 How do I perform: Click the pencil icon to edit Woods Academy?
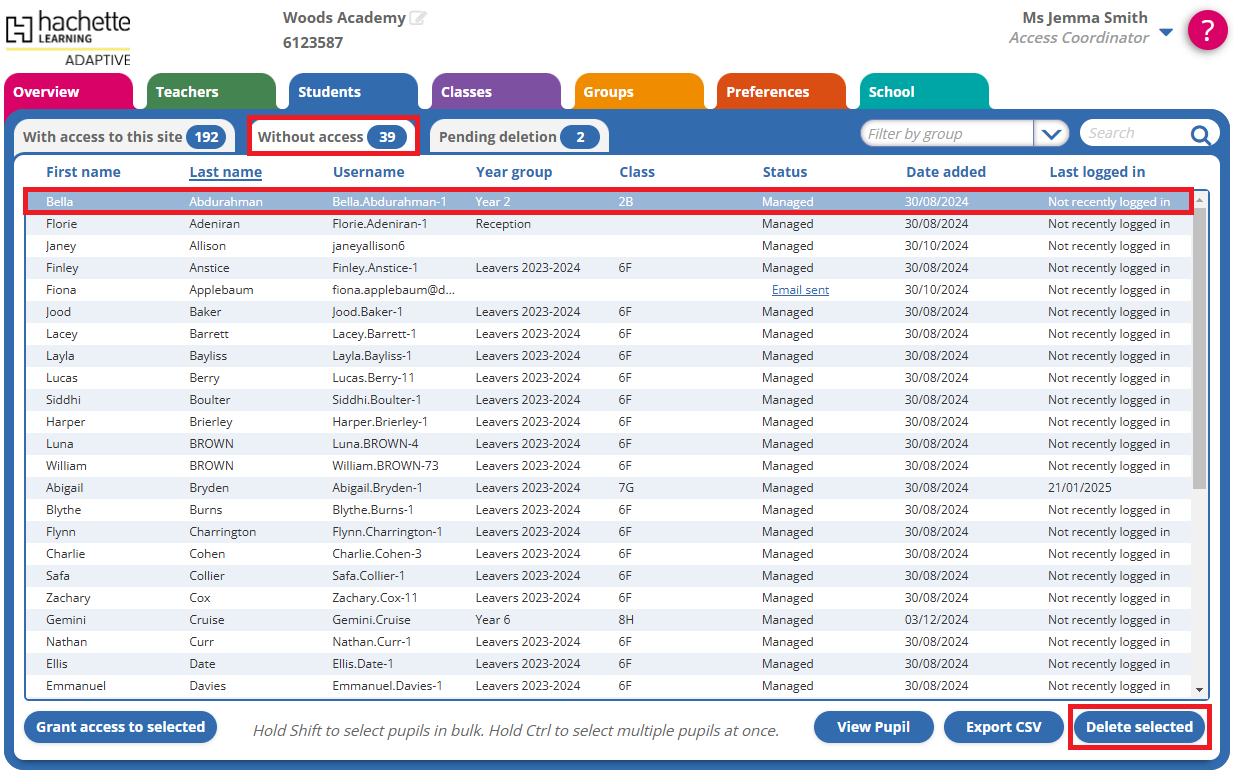click(x=419, y=15)
